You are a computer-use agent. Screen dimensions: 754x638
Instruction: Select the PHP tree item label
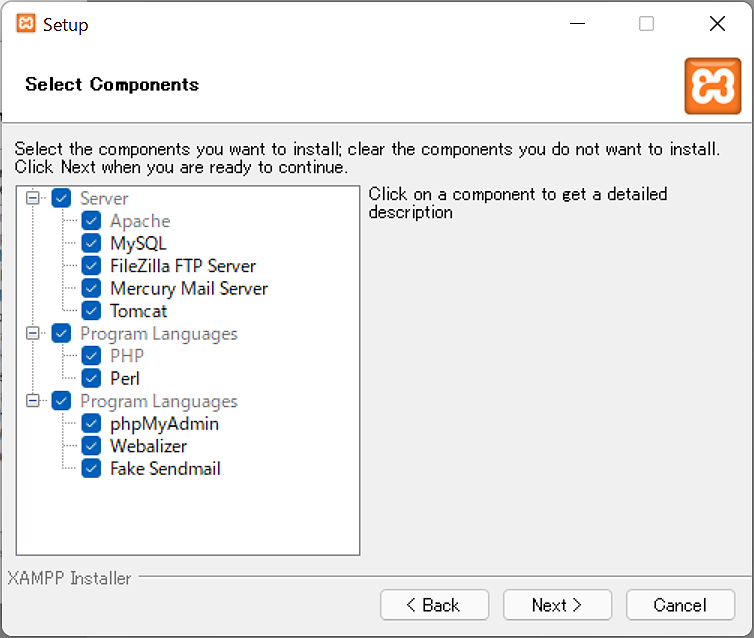pyautogui.click(x=127, y=356)
